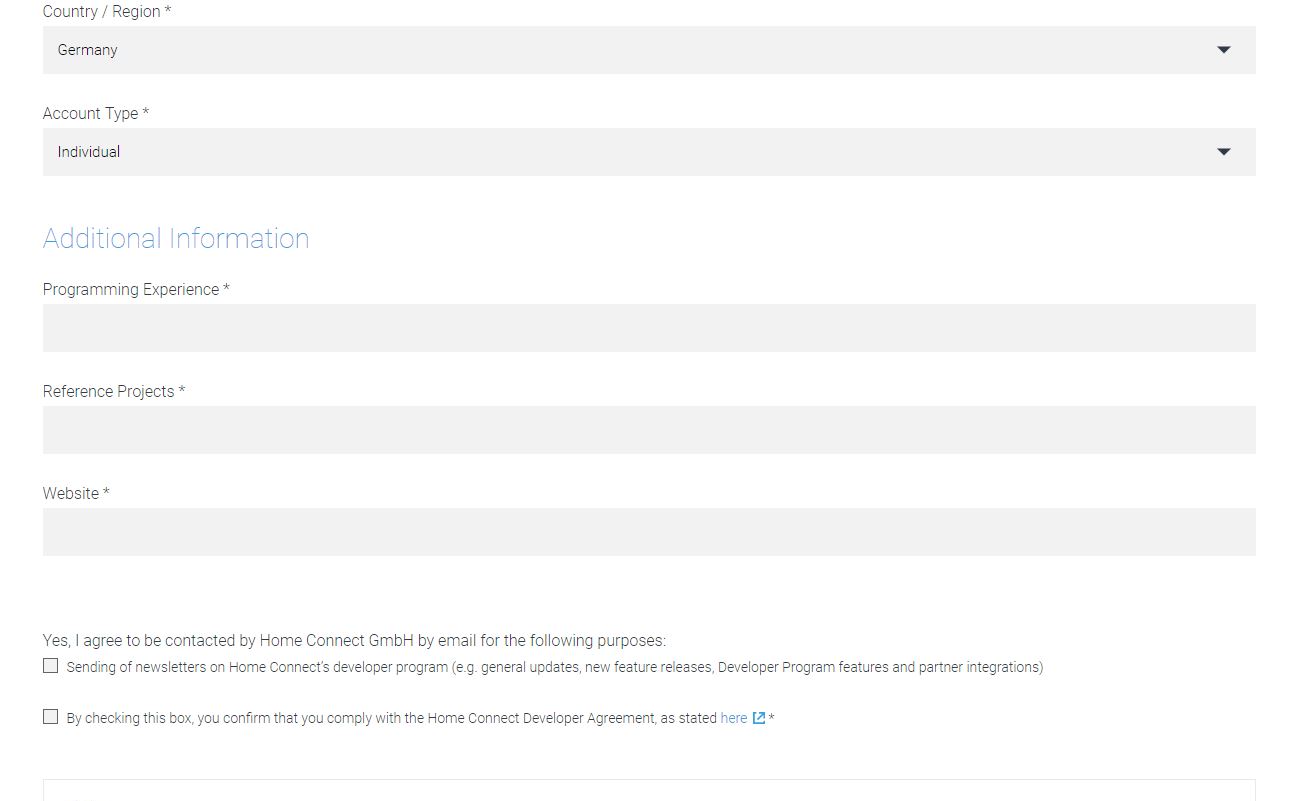This screenshot has width=1302, height=801.
Task: Enable the developer program newsletter checkbox
Action: tap(51, 666)
